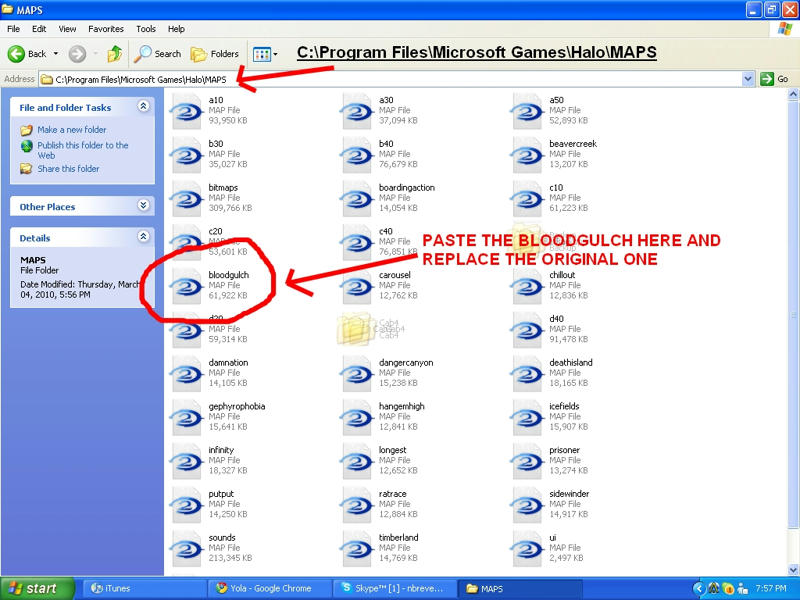Click the scrollbar down arrow
This screenshot has height=600, width=800.
[x=793, y=570]
